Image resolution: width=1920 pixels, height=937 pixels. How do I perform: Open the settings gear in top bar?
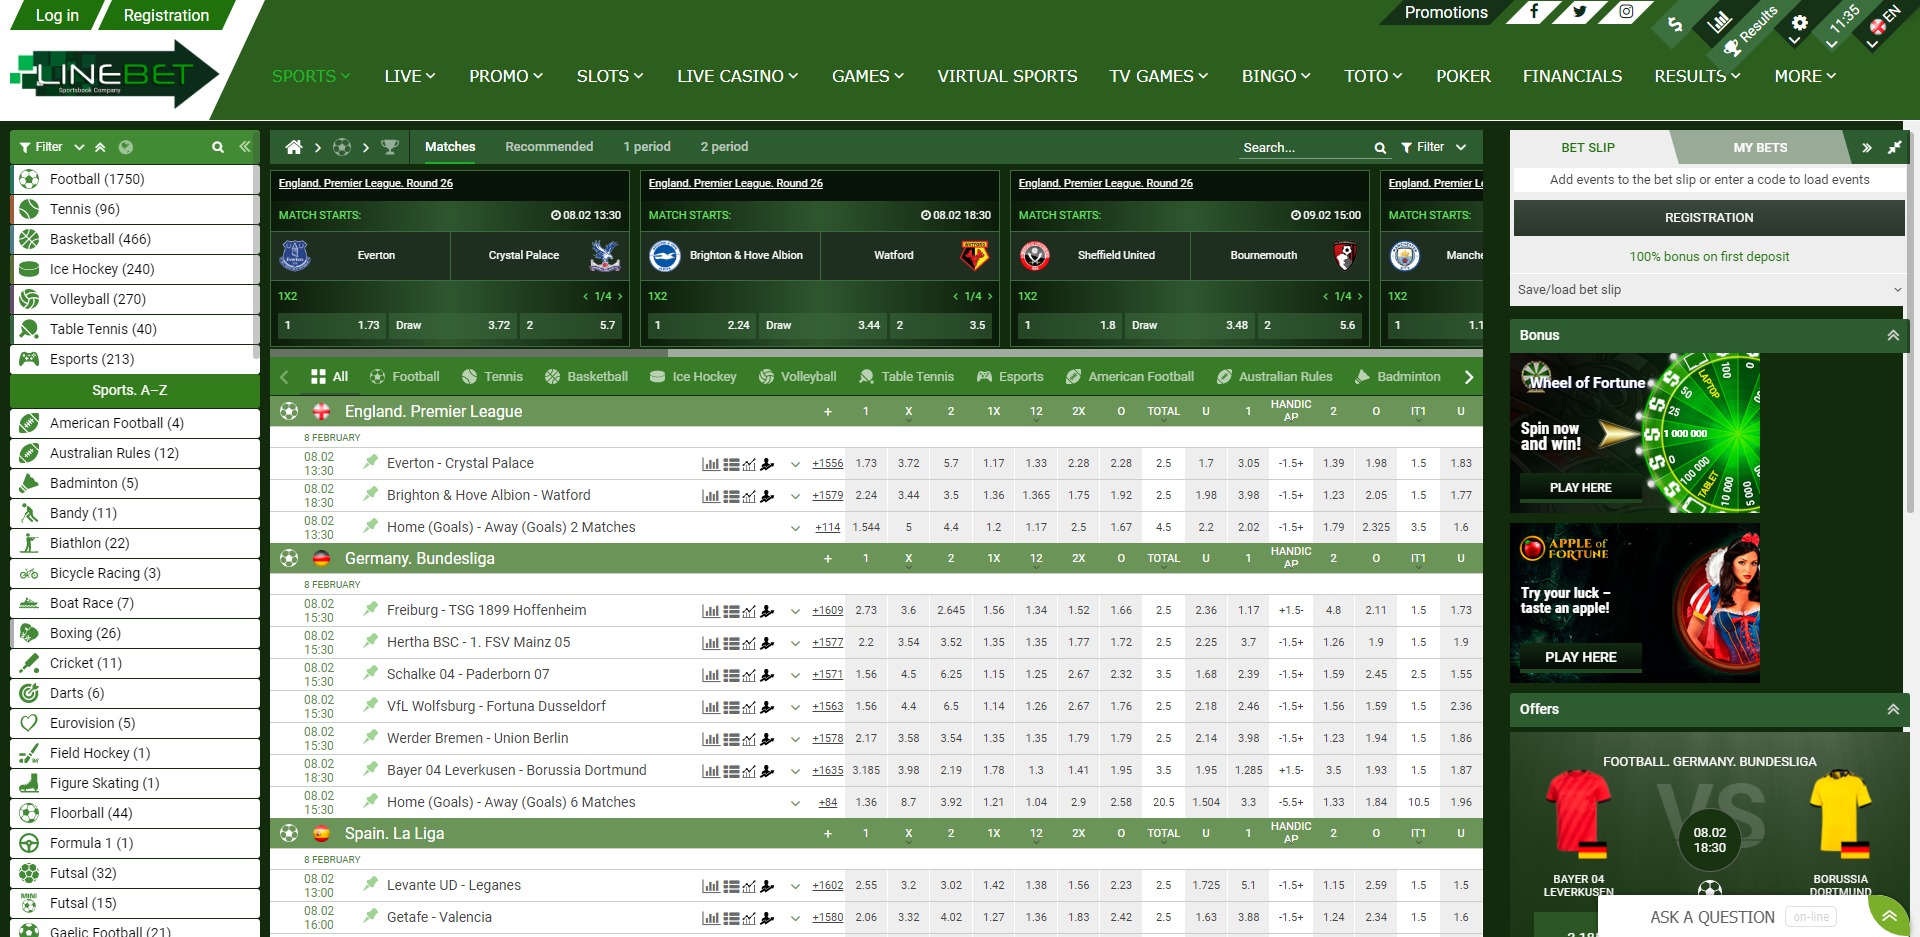(x=1799, y=23)
